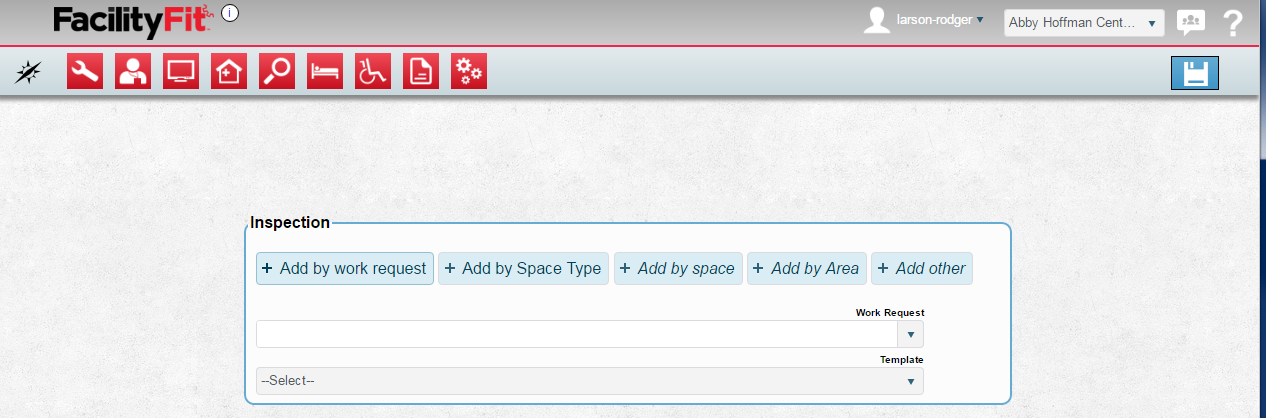The width and height of the screenshot is (1266, 418).
Task: Click the gears settings icon
Action: tap(469, 71)
